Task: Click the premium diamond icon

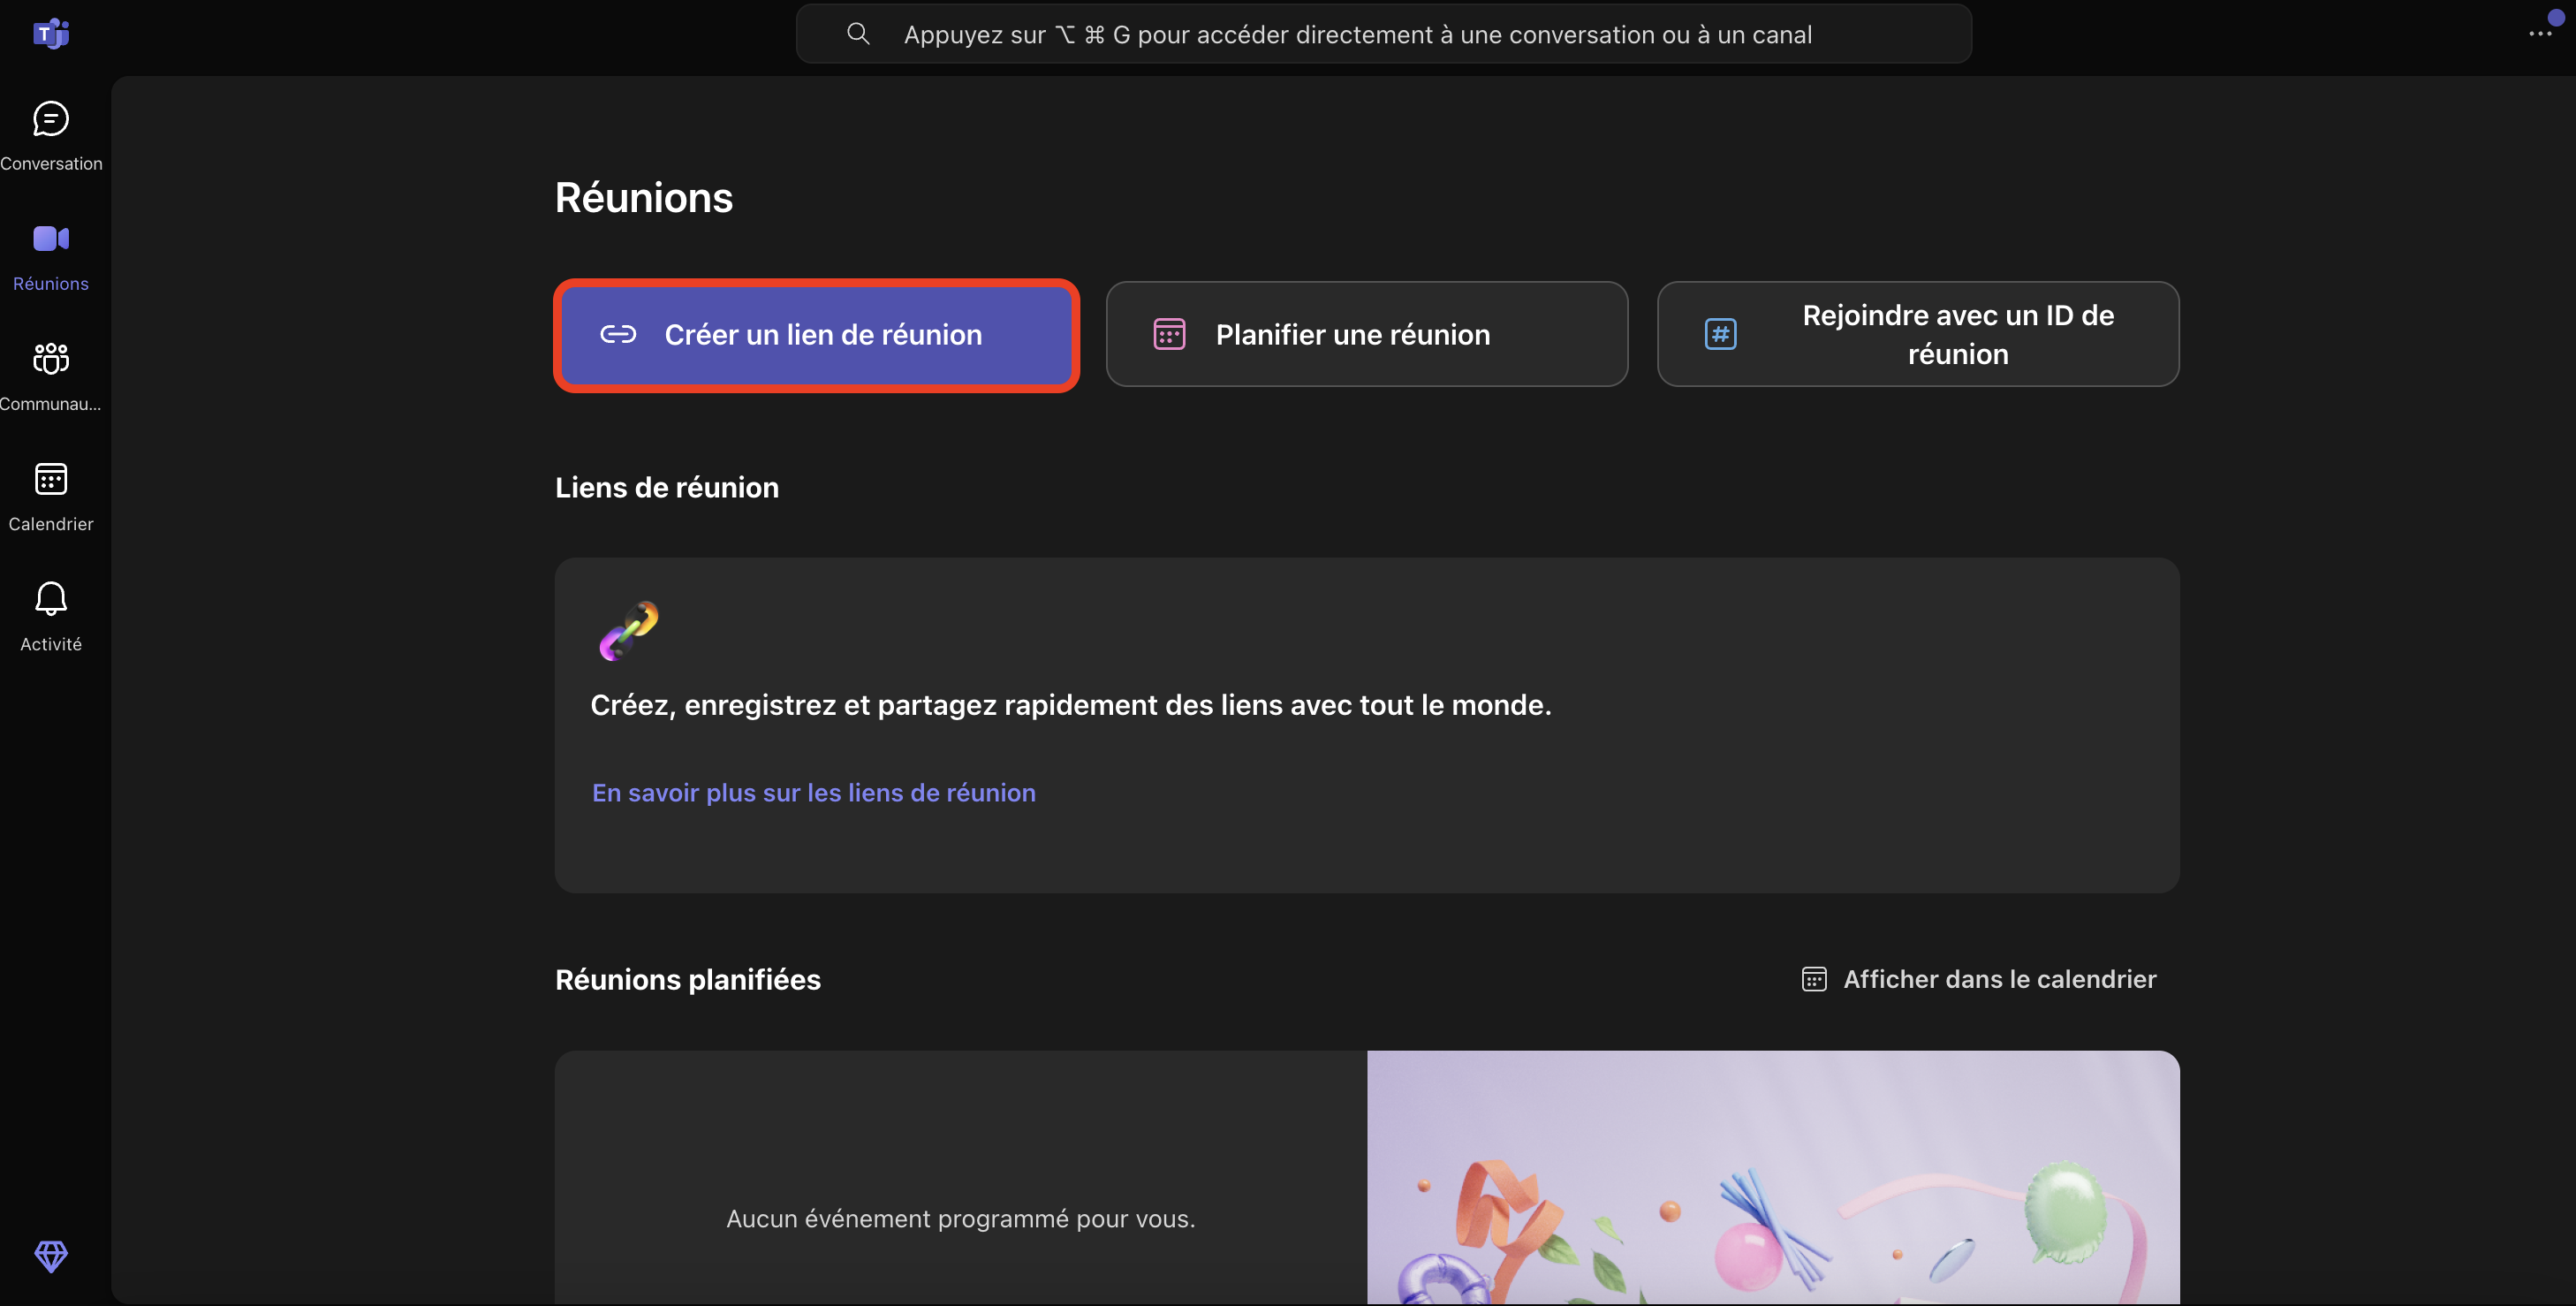Action: click(x=51, y=1256)
